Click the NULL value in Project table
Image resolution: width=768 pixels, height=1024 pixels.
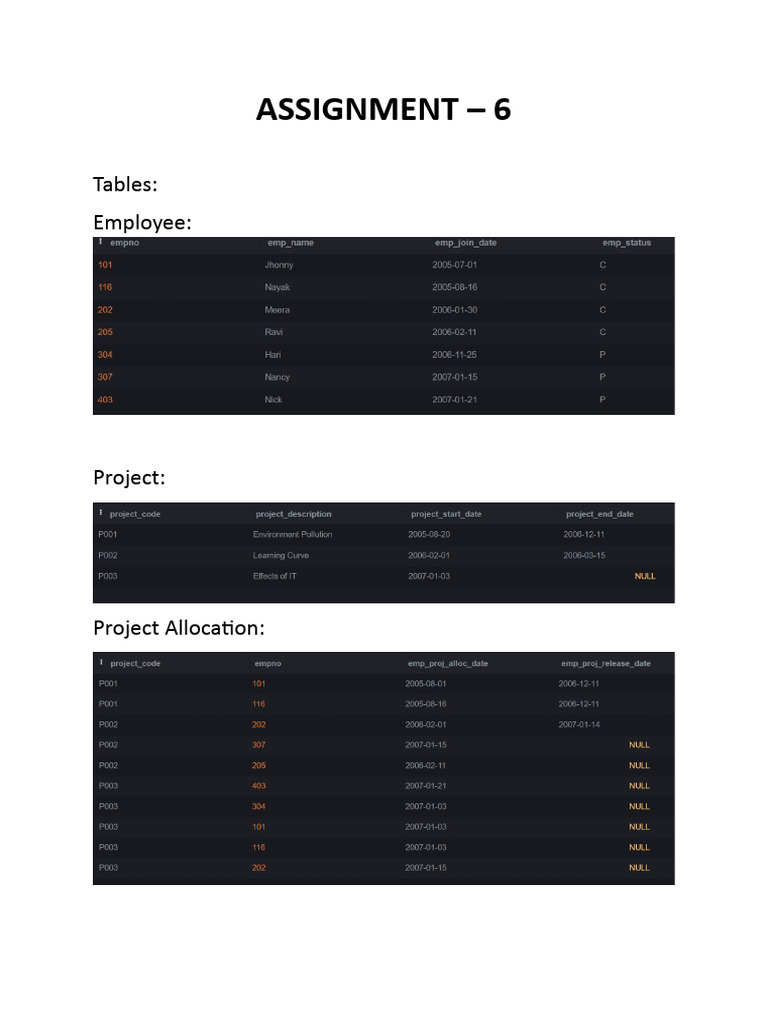[x=645, y=576]
